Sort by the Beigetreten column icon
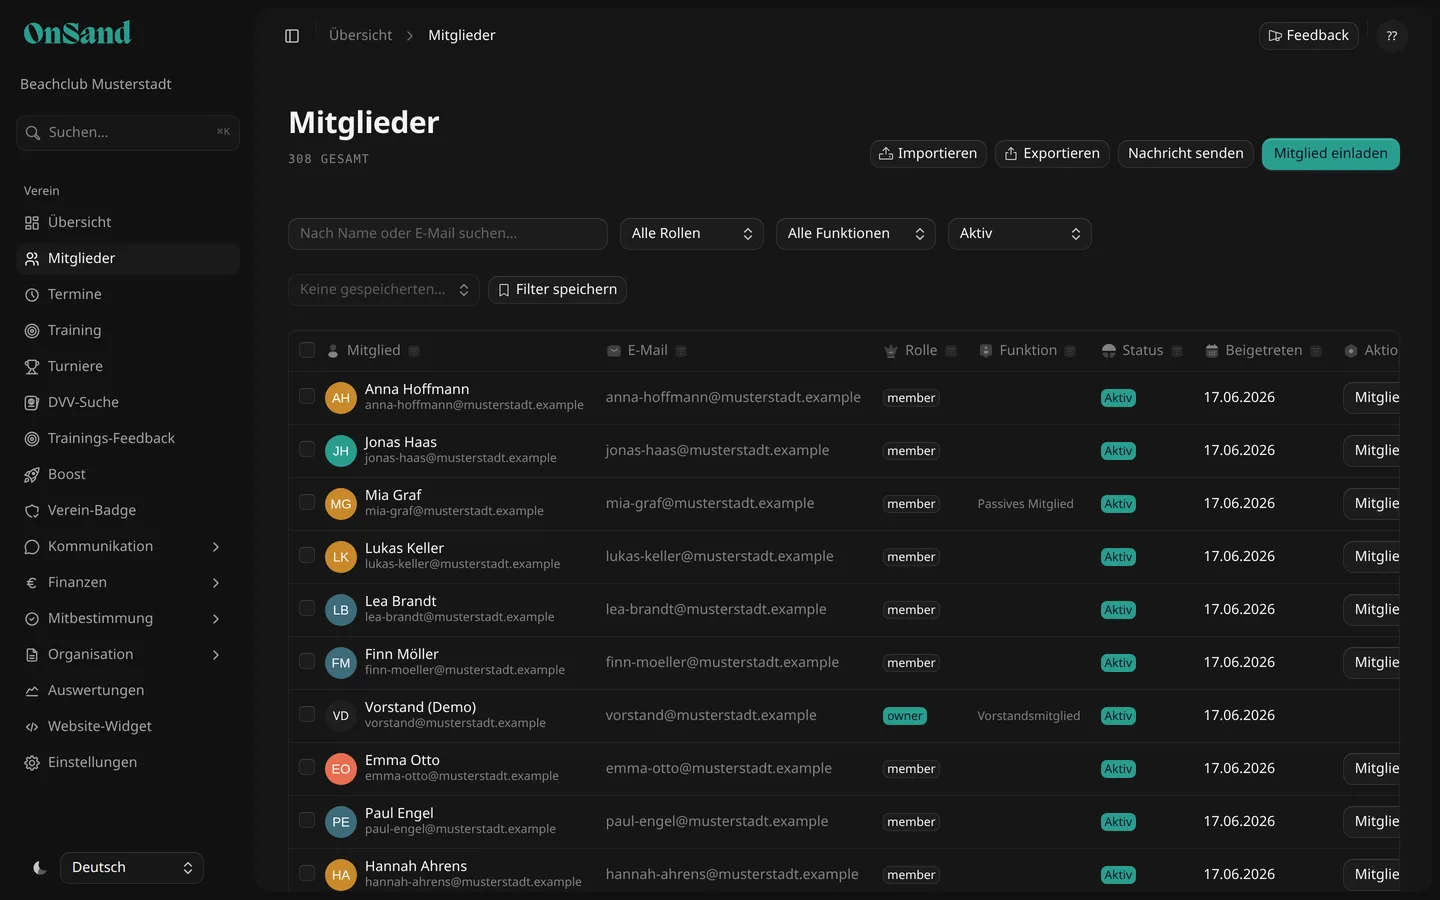The image size is (1440, 900). tap(1316, 351)
